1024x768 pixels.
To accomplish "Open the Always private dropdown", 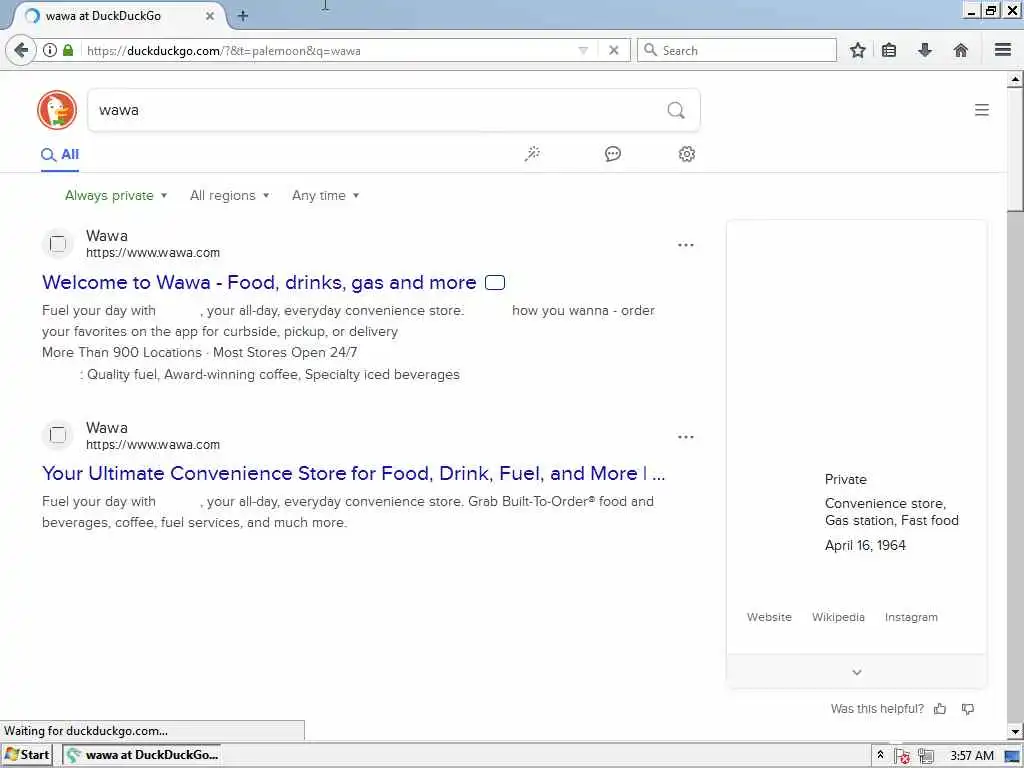I will 116,195.
